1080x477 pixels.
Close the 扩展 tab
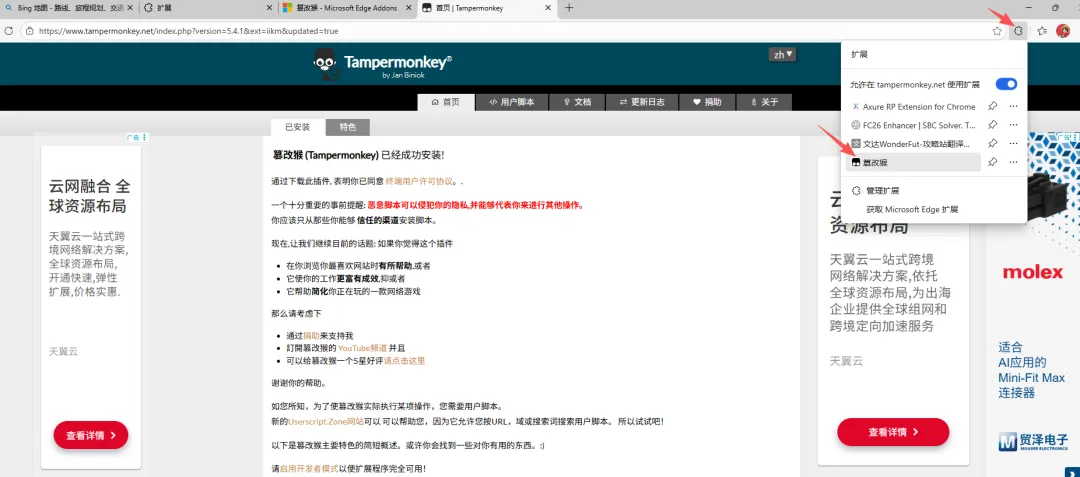coord(271,8)
